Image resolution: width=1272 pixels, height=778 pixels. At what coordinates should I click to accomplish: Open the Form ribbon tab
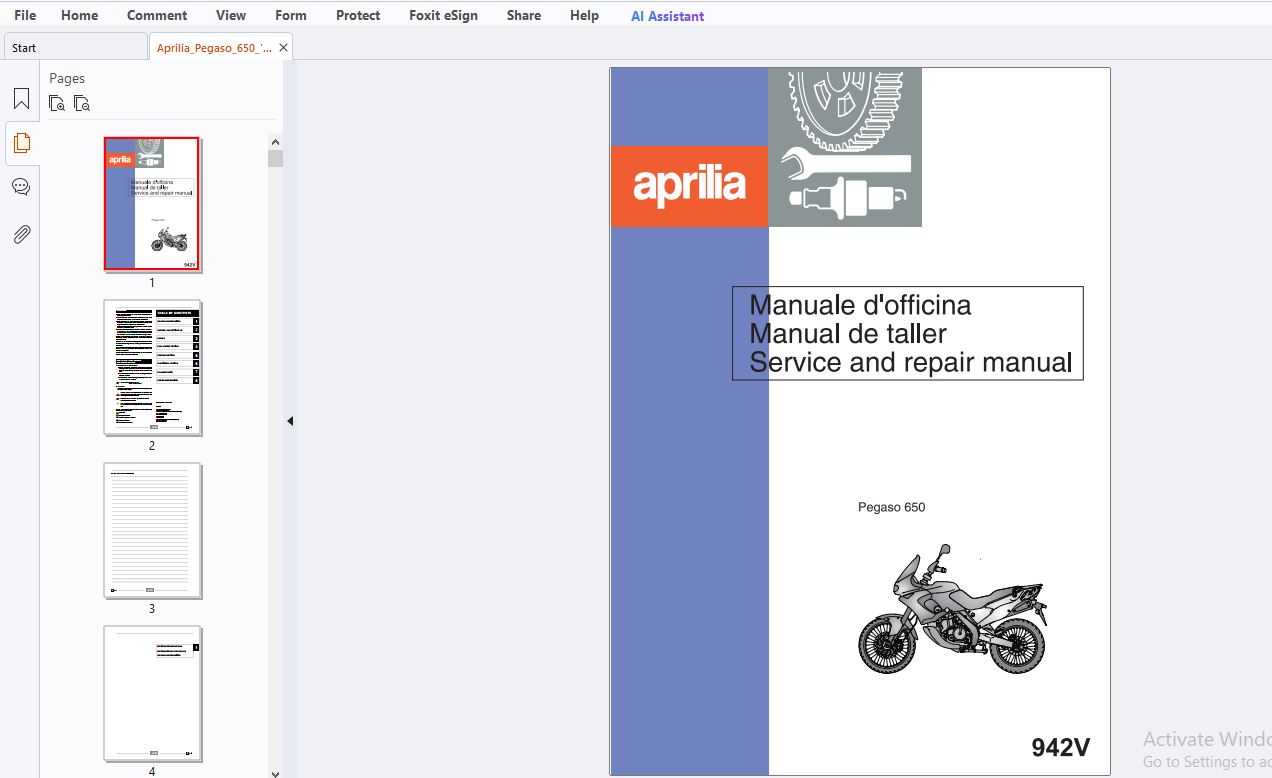291,15
